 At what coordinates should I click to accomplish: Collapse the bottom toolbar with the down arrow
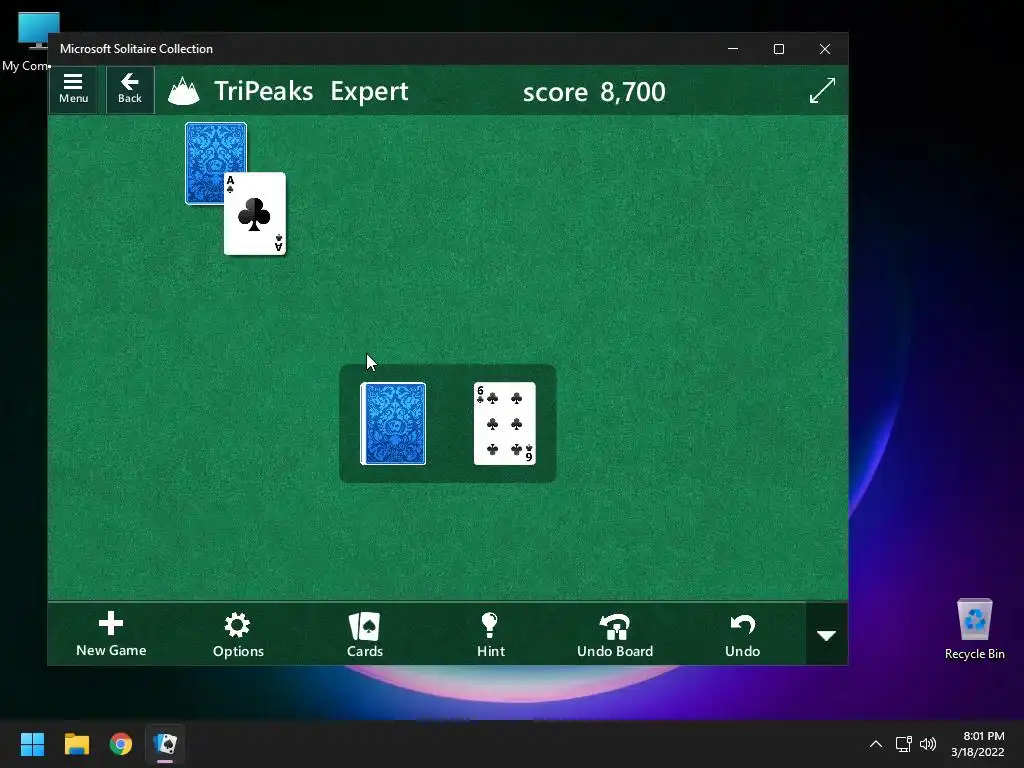[827, 634]
